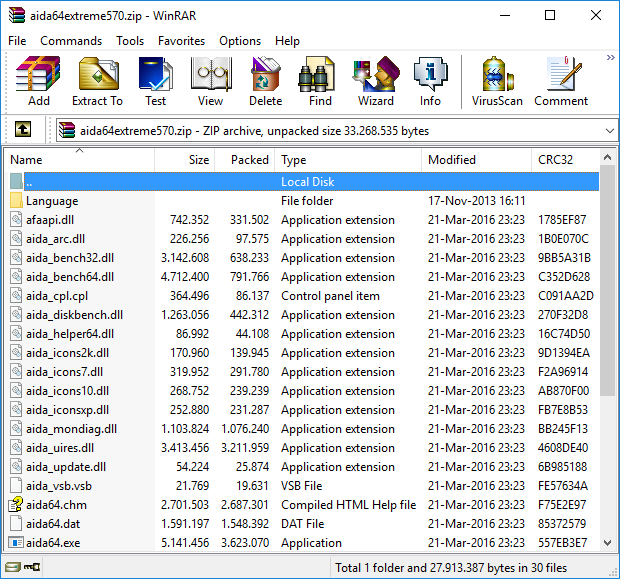Screen dimensions: 620x579
Task: Select the aida_update.dll file name
Action: click(x=66, y=467)
